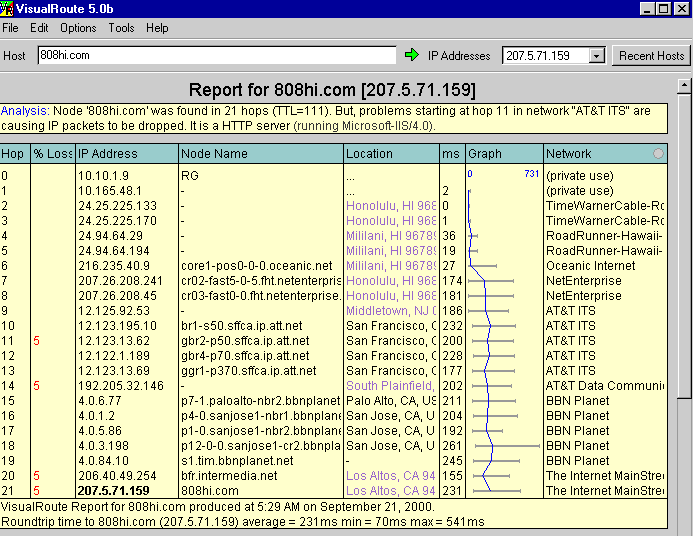
Task: Click IP address 24.25.225.170
Action: (x=117, y=221)
